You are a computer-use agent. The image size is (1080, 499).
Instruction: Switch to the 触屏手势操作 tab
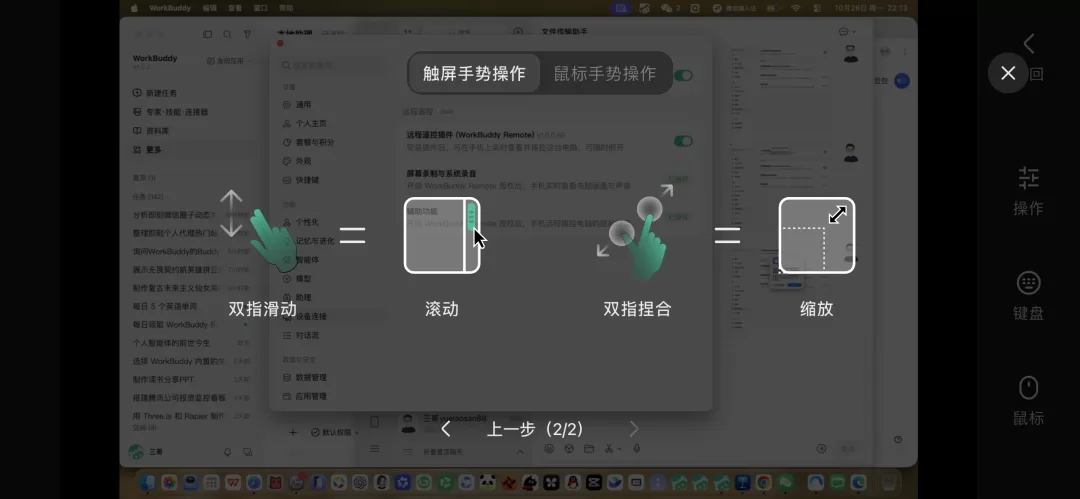(x=474, y=73)
